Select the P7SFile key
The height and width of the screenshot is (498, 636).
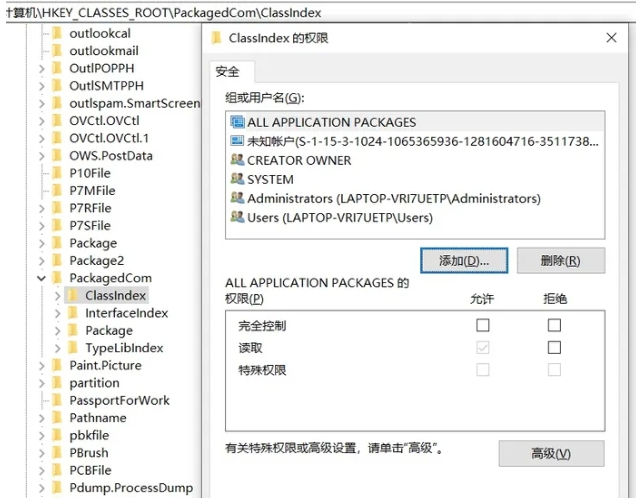(90, 225)
